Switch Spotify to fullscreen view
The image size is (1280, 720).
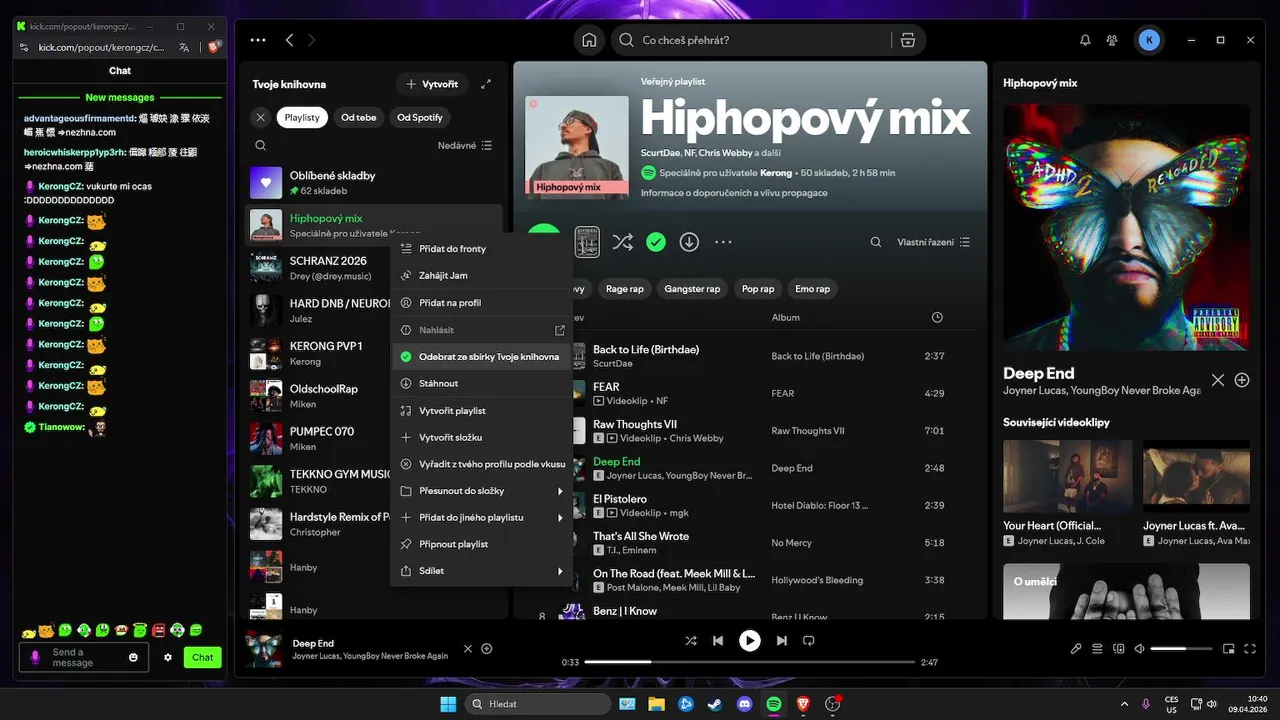(x=1250, y=649)
